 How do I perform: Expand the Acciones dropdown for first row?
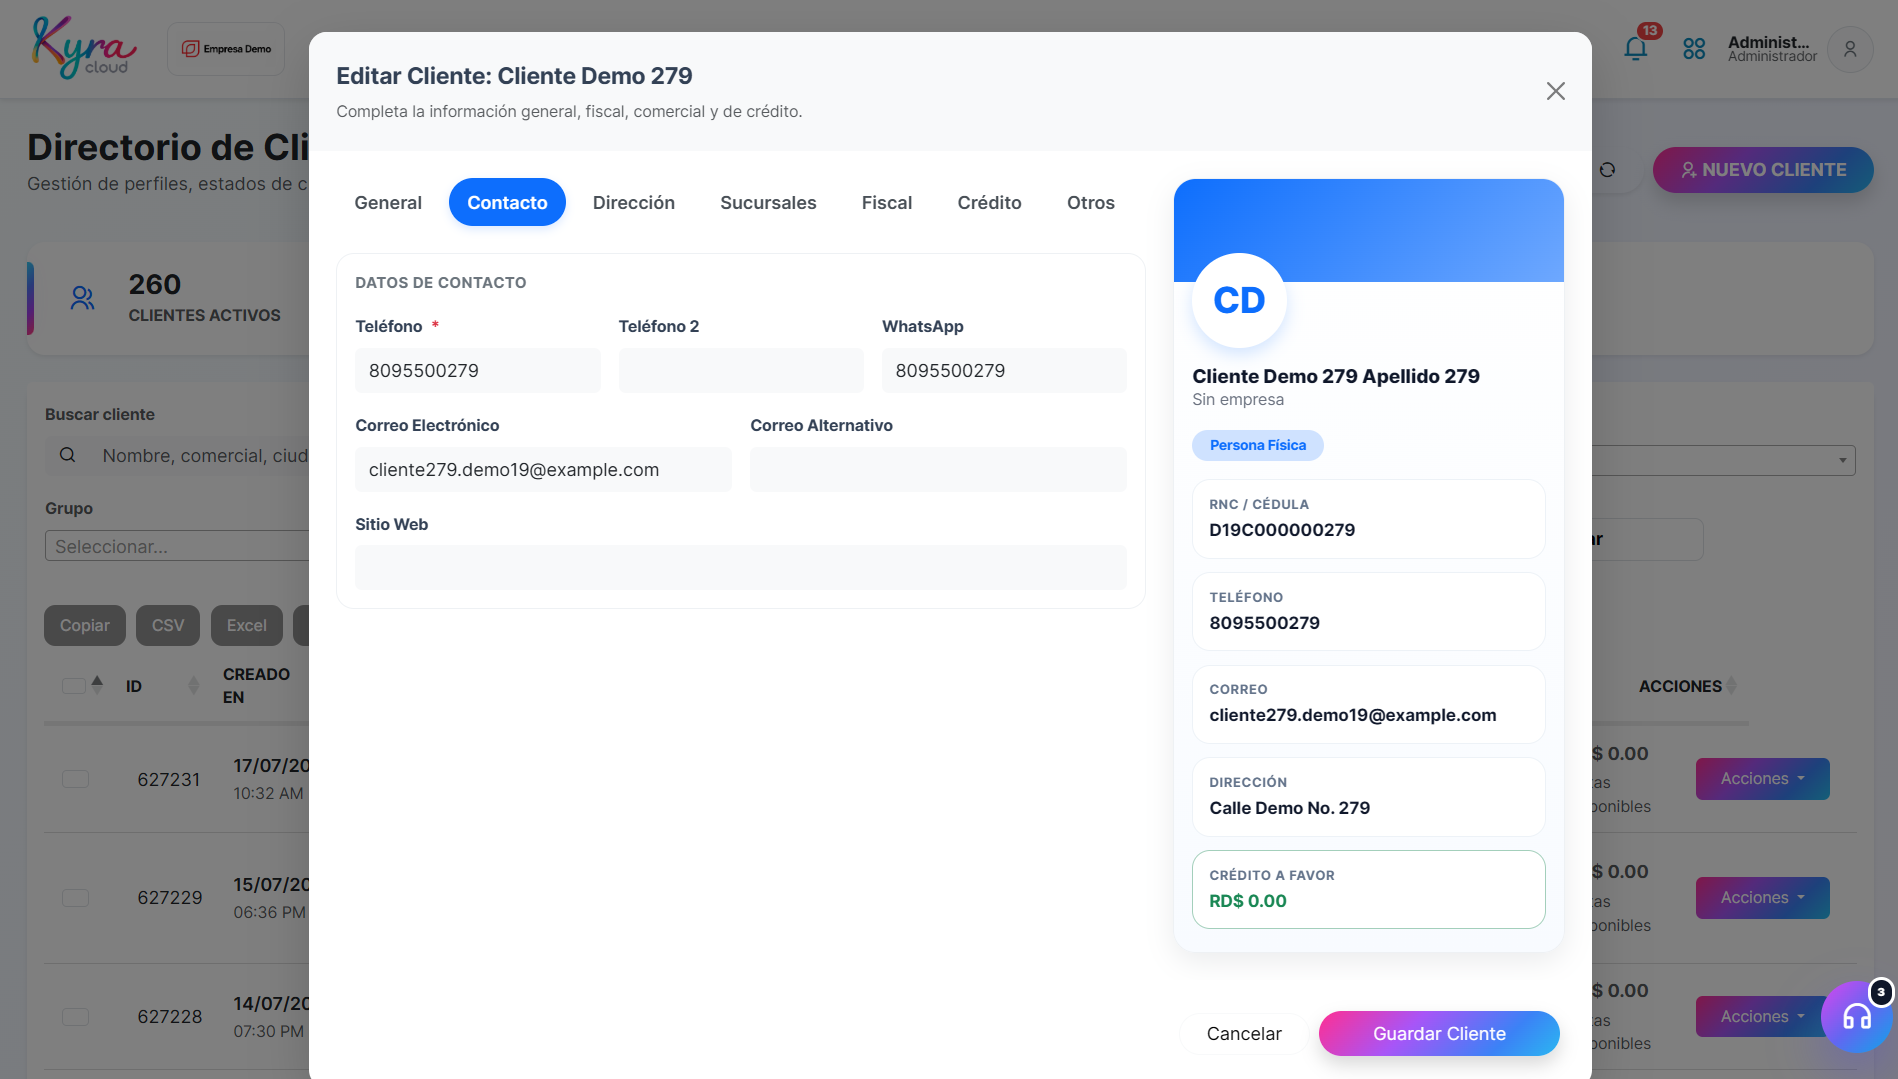tap(1762, 779)
